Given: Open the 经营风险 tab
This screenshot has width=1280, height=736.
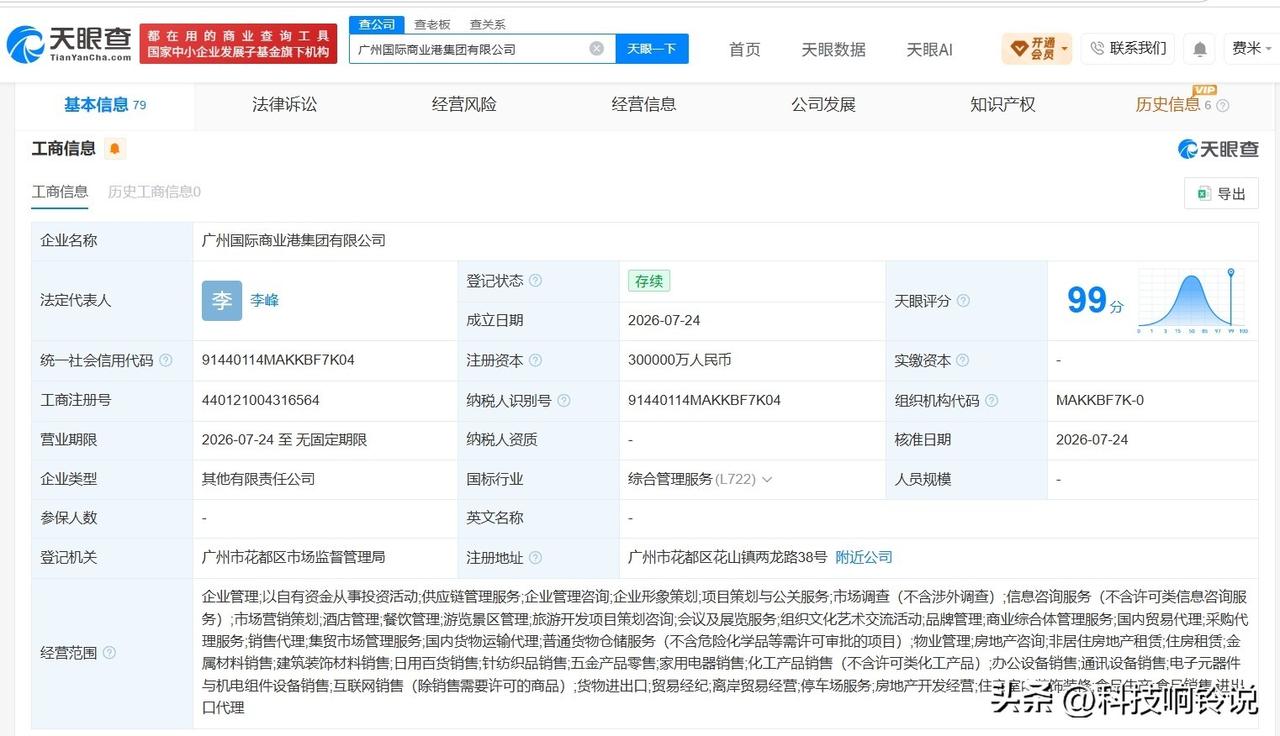Looking at the screenshot, I should pos(464,104).
